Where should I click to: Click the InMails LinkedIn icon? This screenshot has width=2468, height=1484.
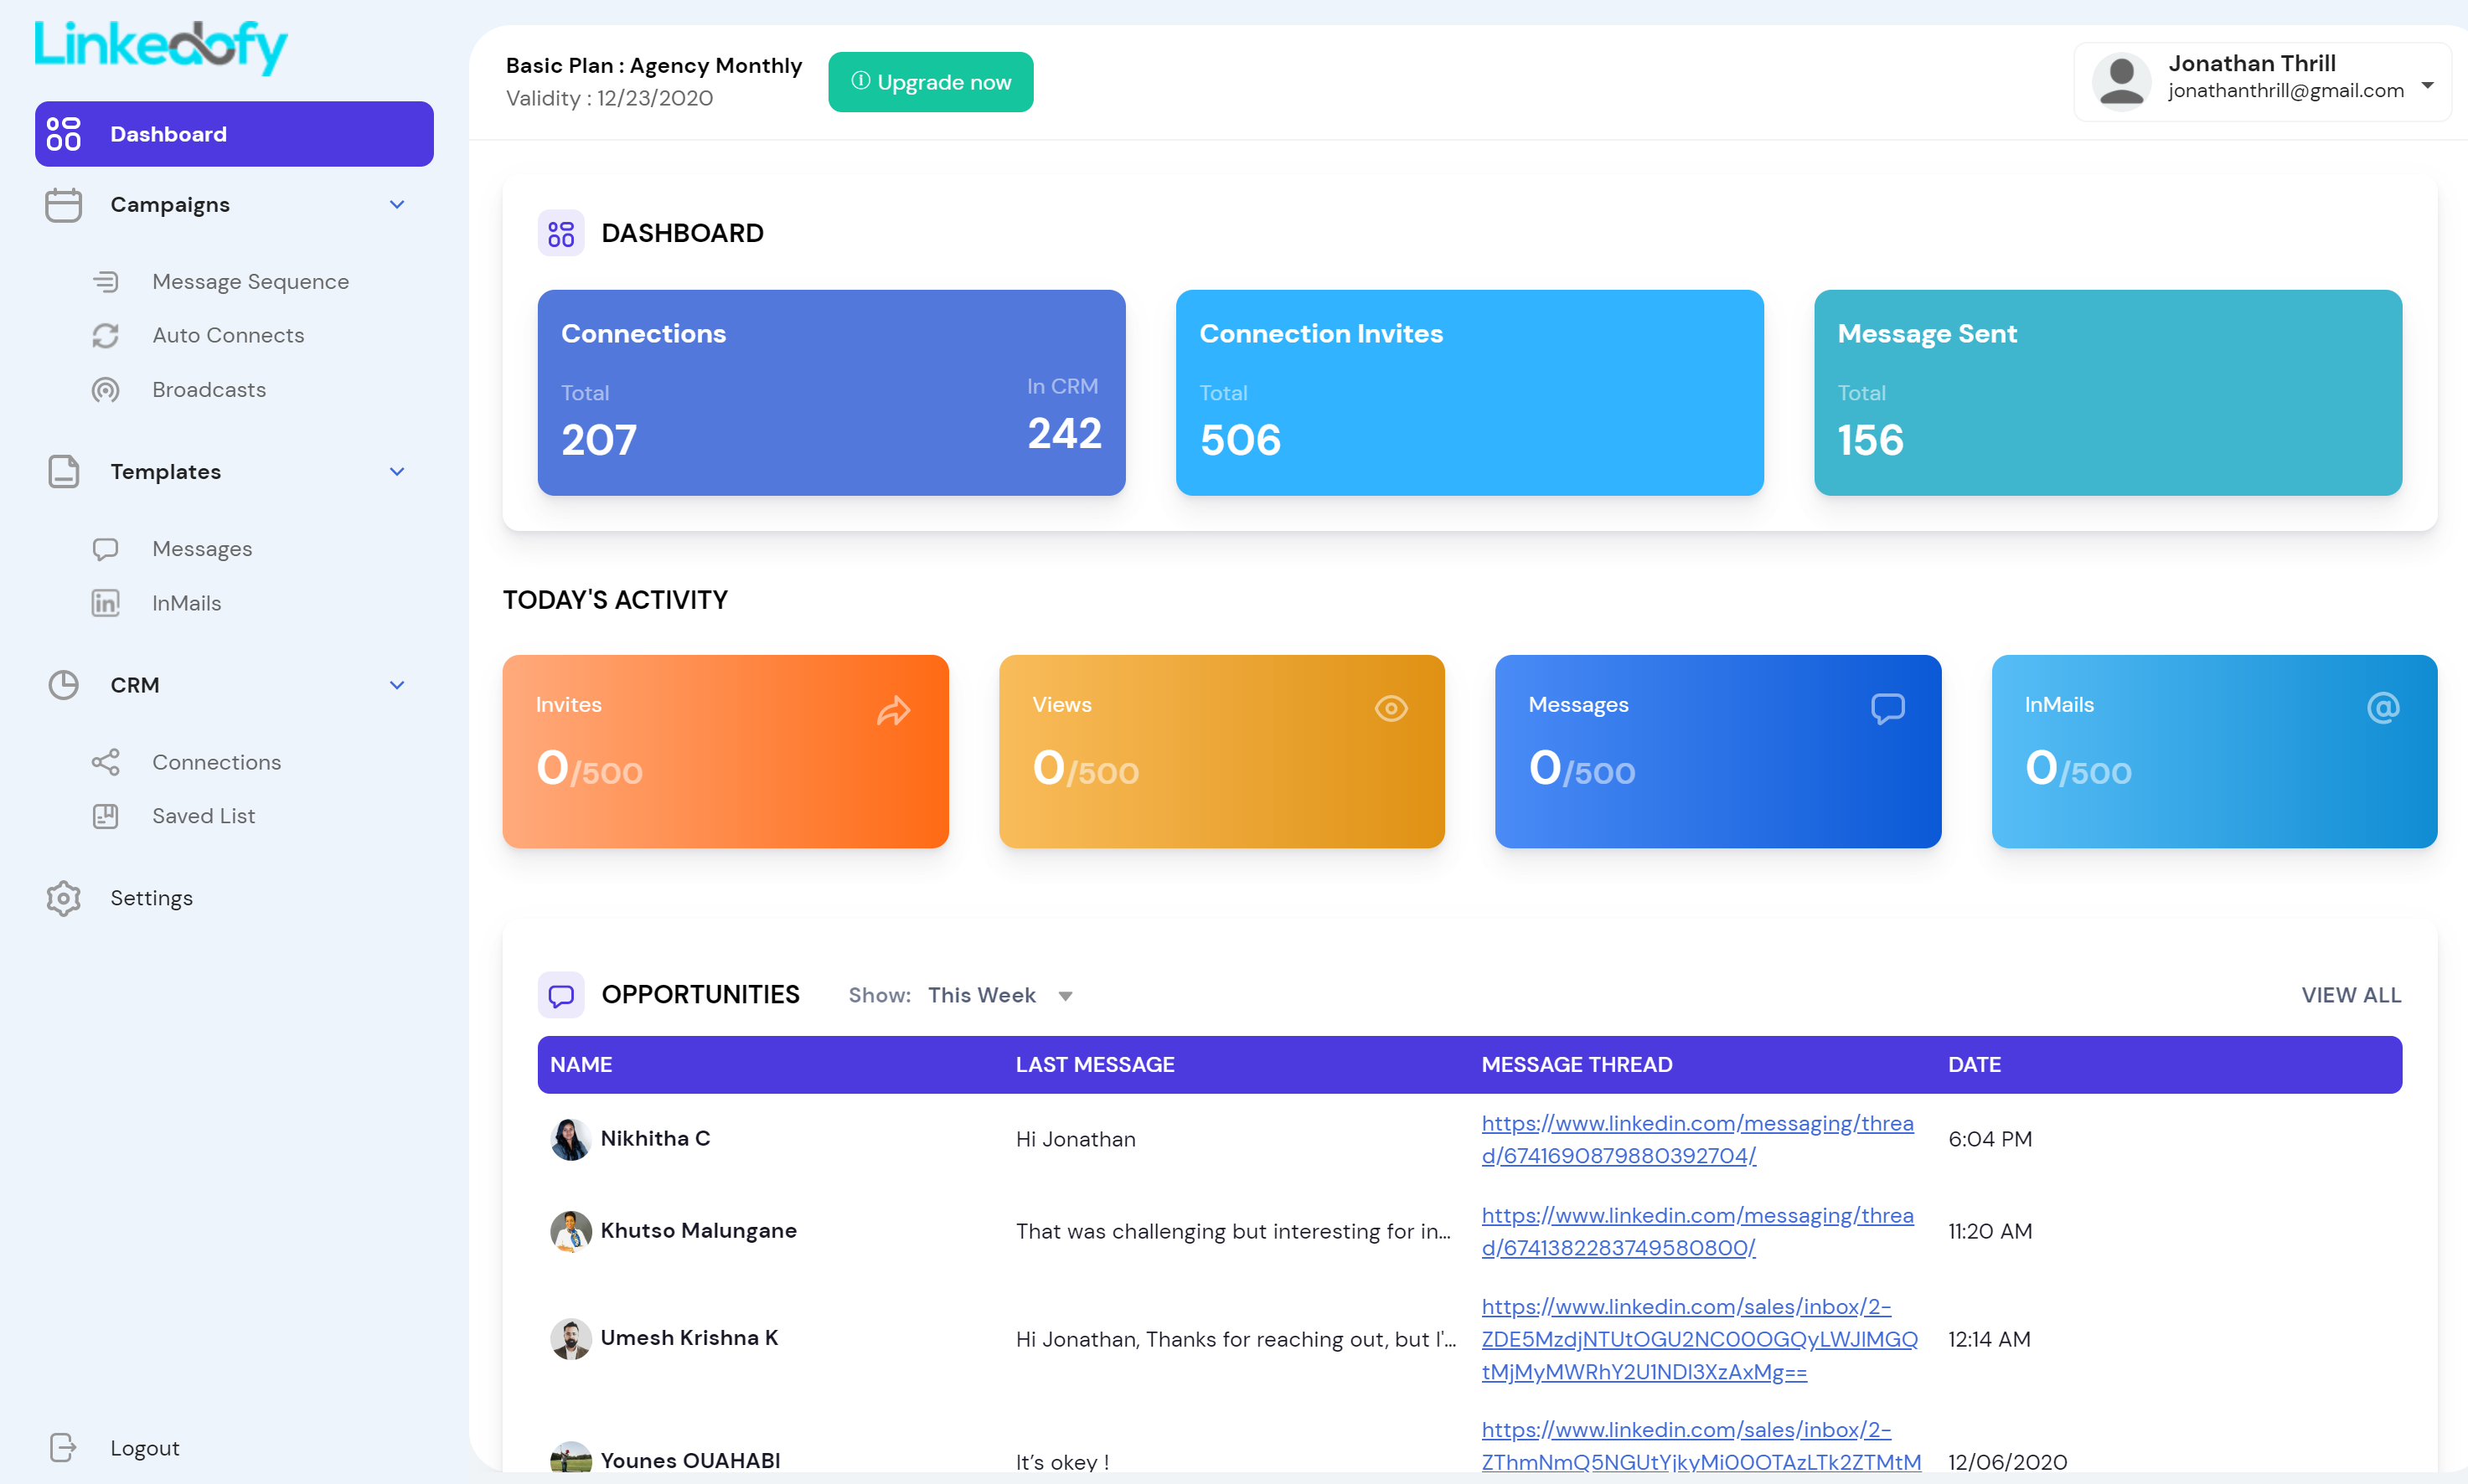[x=105, y=603]
